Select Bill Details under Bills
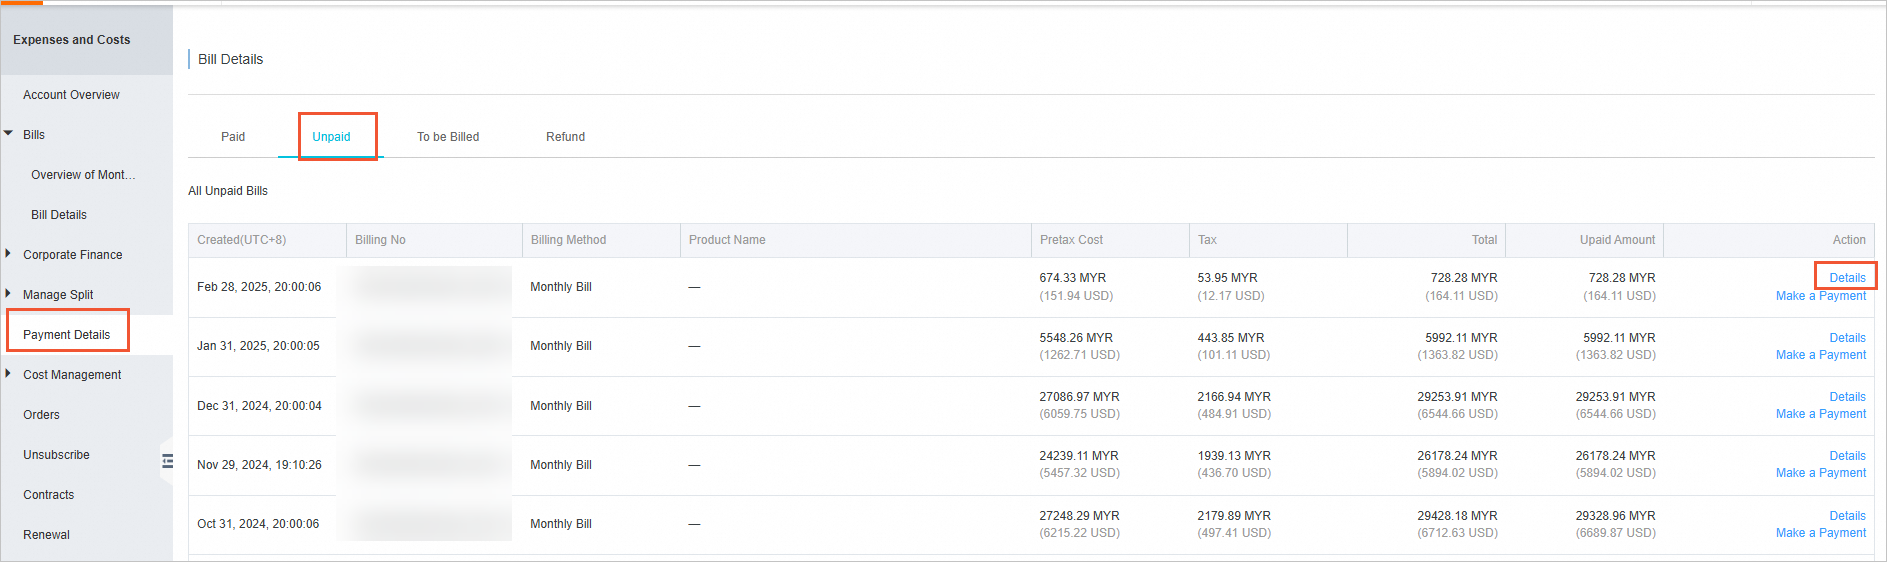 coord(59,215)
